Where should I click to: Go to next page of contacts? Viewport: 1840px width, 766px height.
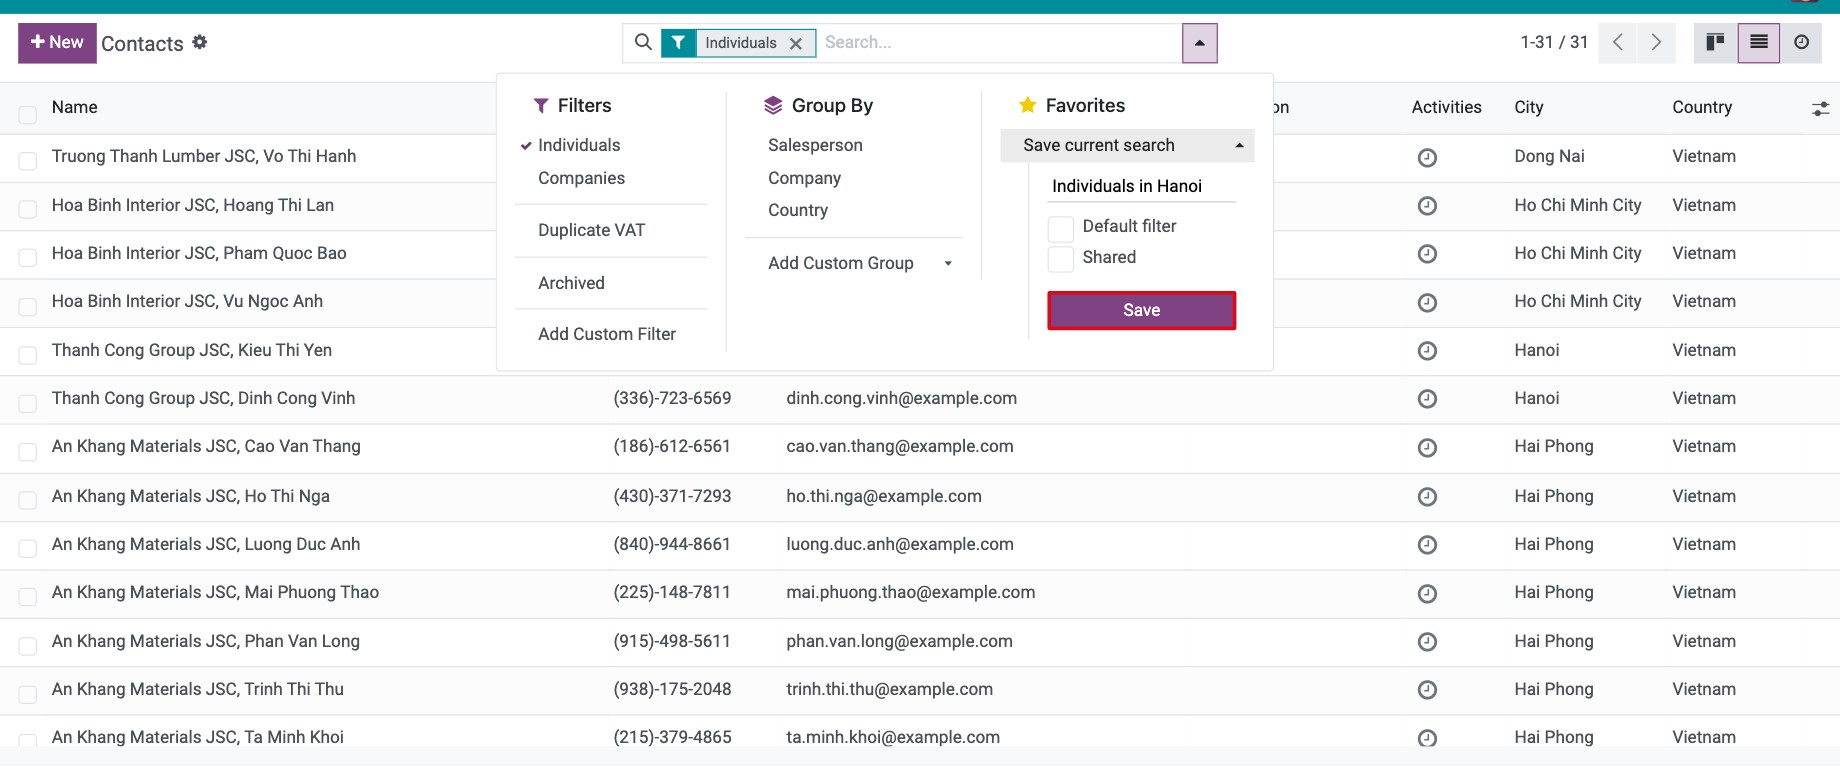click(x=1656, y=42)
